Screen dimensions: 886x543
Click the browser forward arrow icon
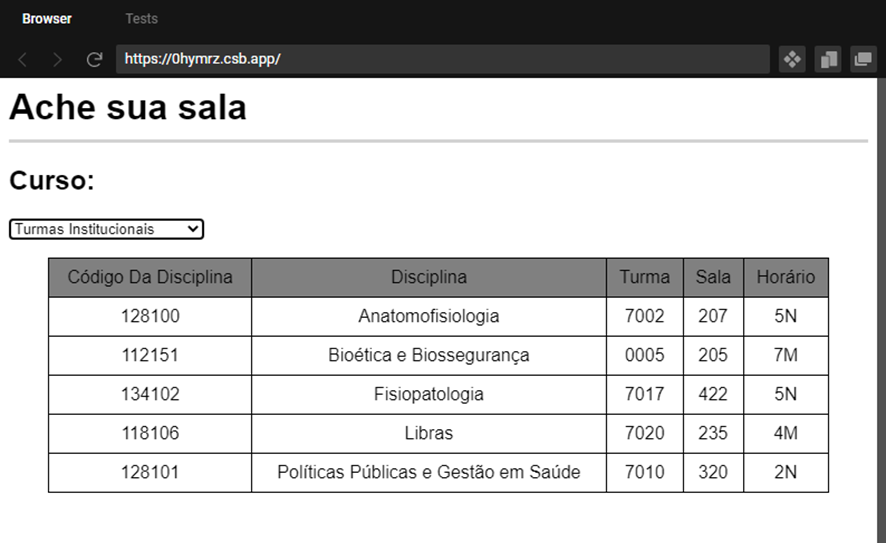pyautogui.click(x=57, y=59)
